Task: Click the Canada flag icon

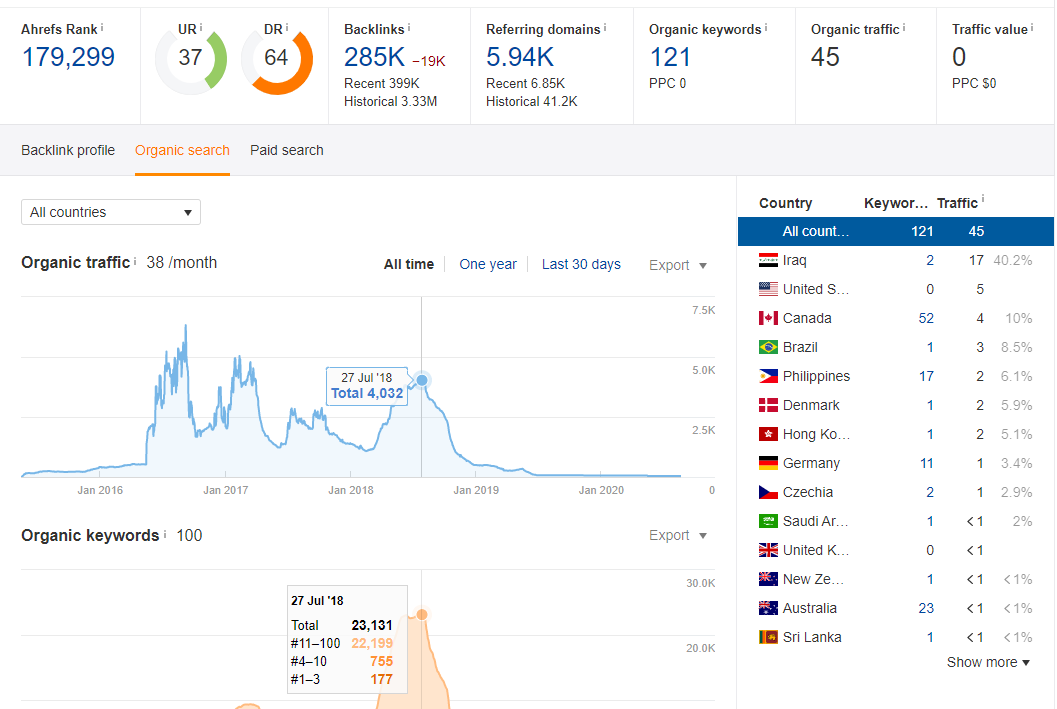Action: click(x=768, y=318)
